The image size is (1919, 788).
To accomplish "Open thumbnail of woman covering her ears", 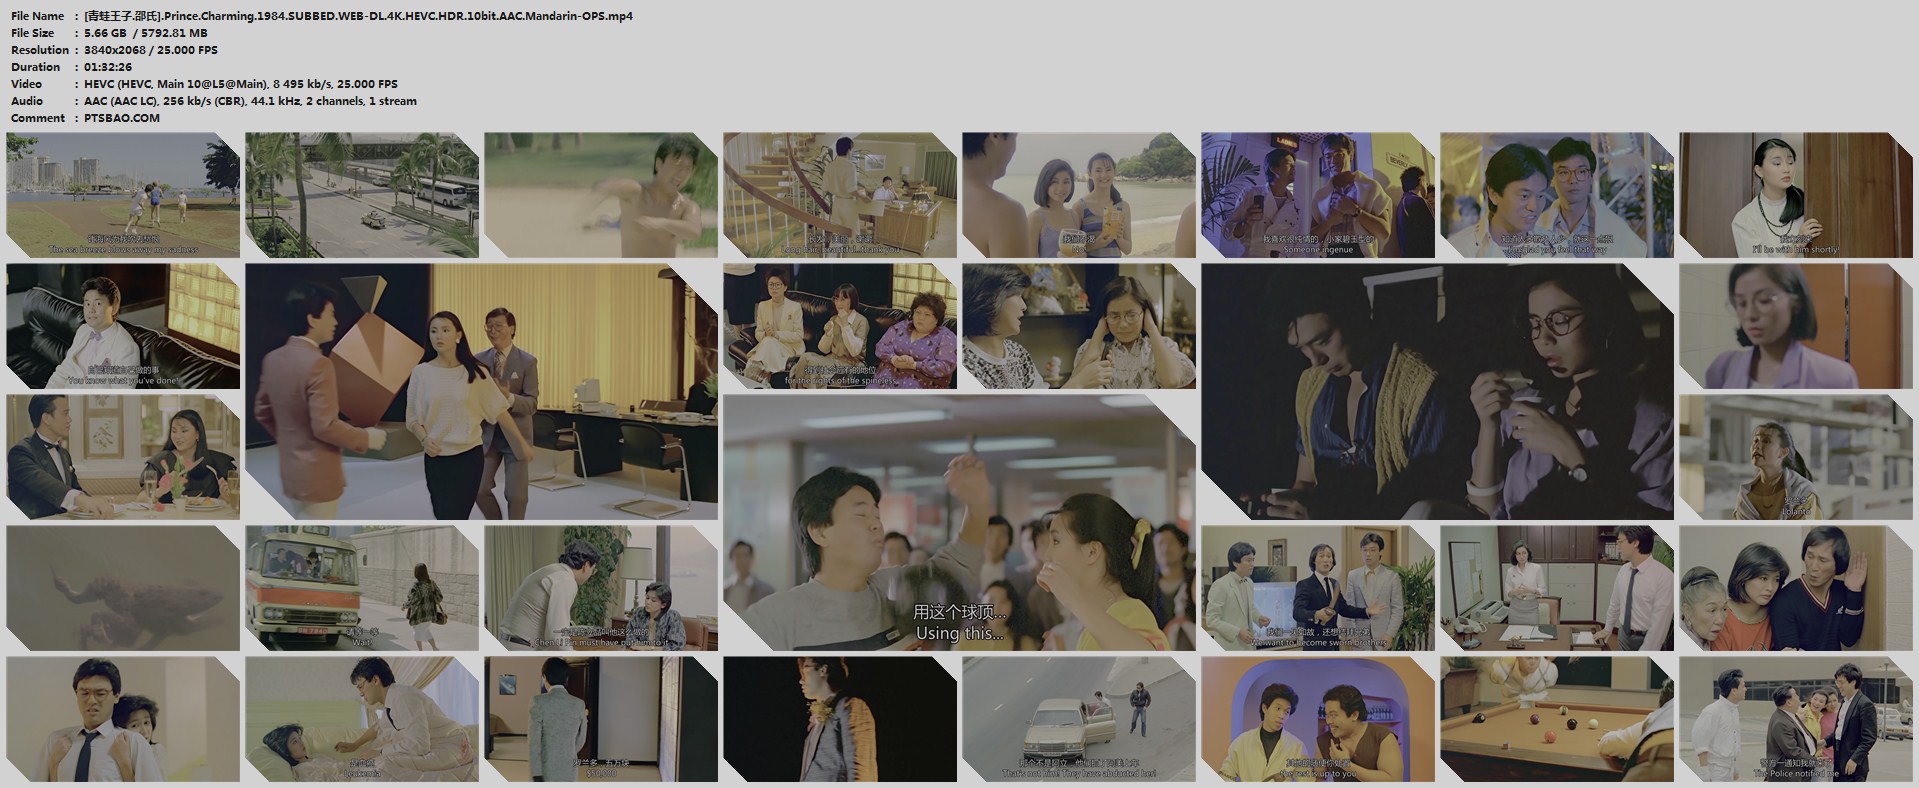I will tap(1079, 326).
